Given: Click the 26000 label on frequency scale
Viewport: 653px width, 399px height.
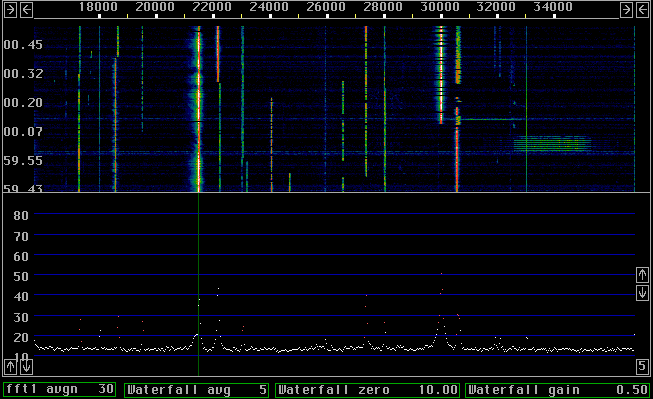Looking at the screenshot, I should tap(326, 7).
